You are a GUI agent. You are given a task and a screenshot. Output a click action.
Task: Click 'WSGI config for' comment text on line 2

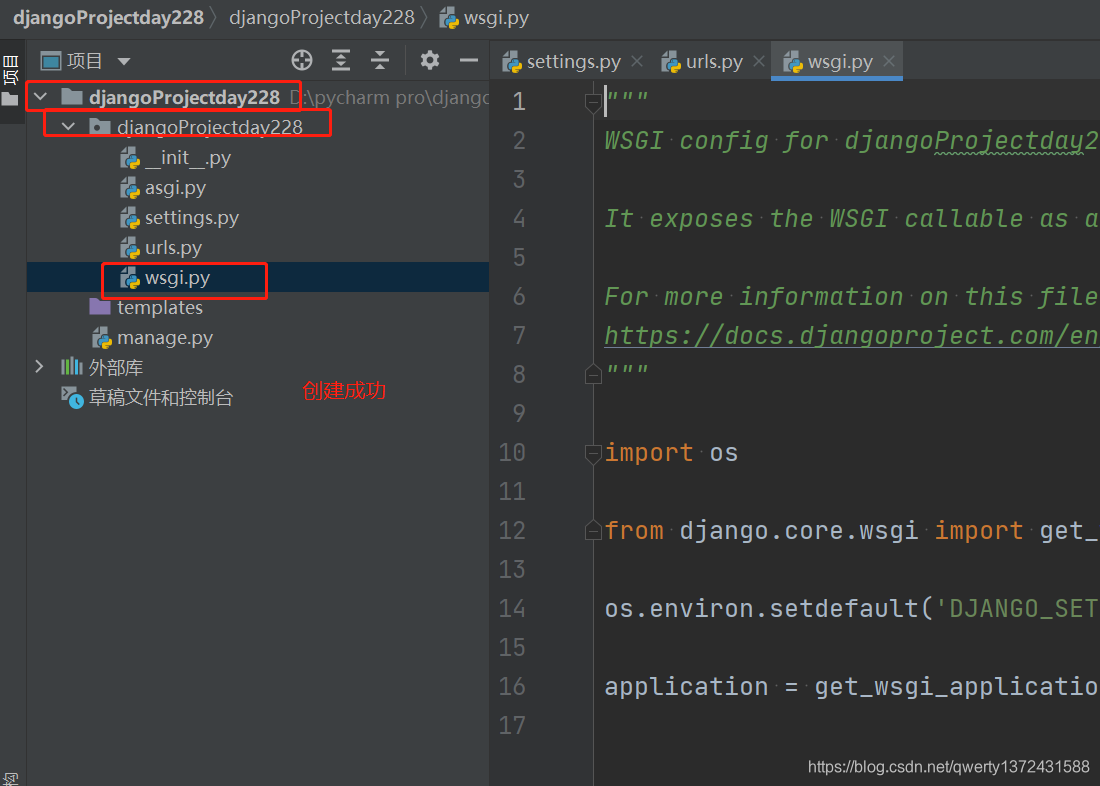716,141
